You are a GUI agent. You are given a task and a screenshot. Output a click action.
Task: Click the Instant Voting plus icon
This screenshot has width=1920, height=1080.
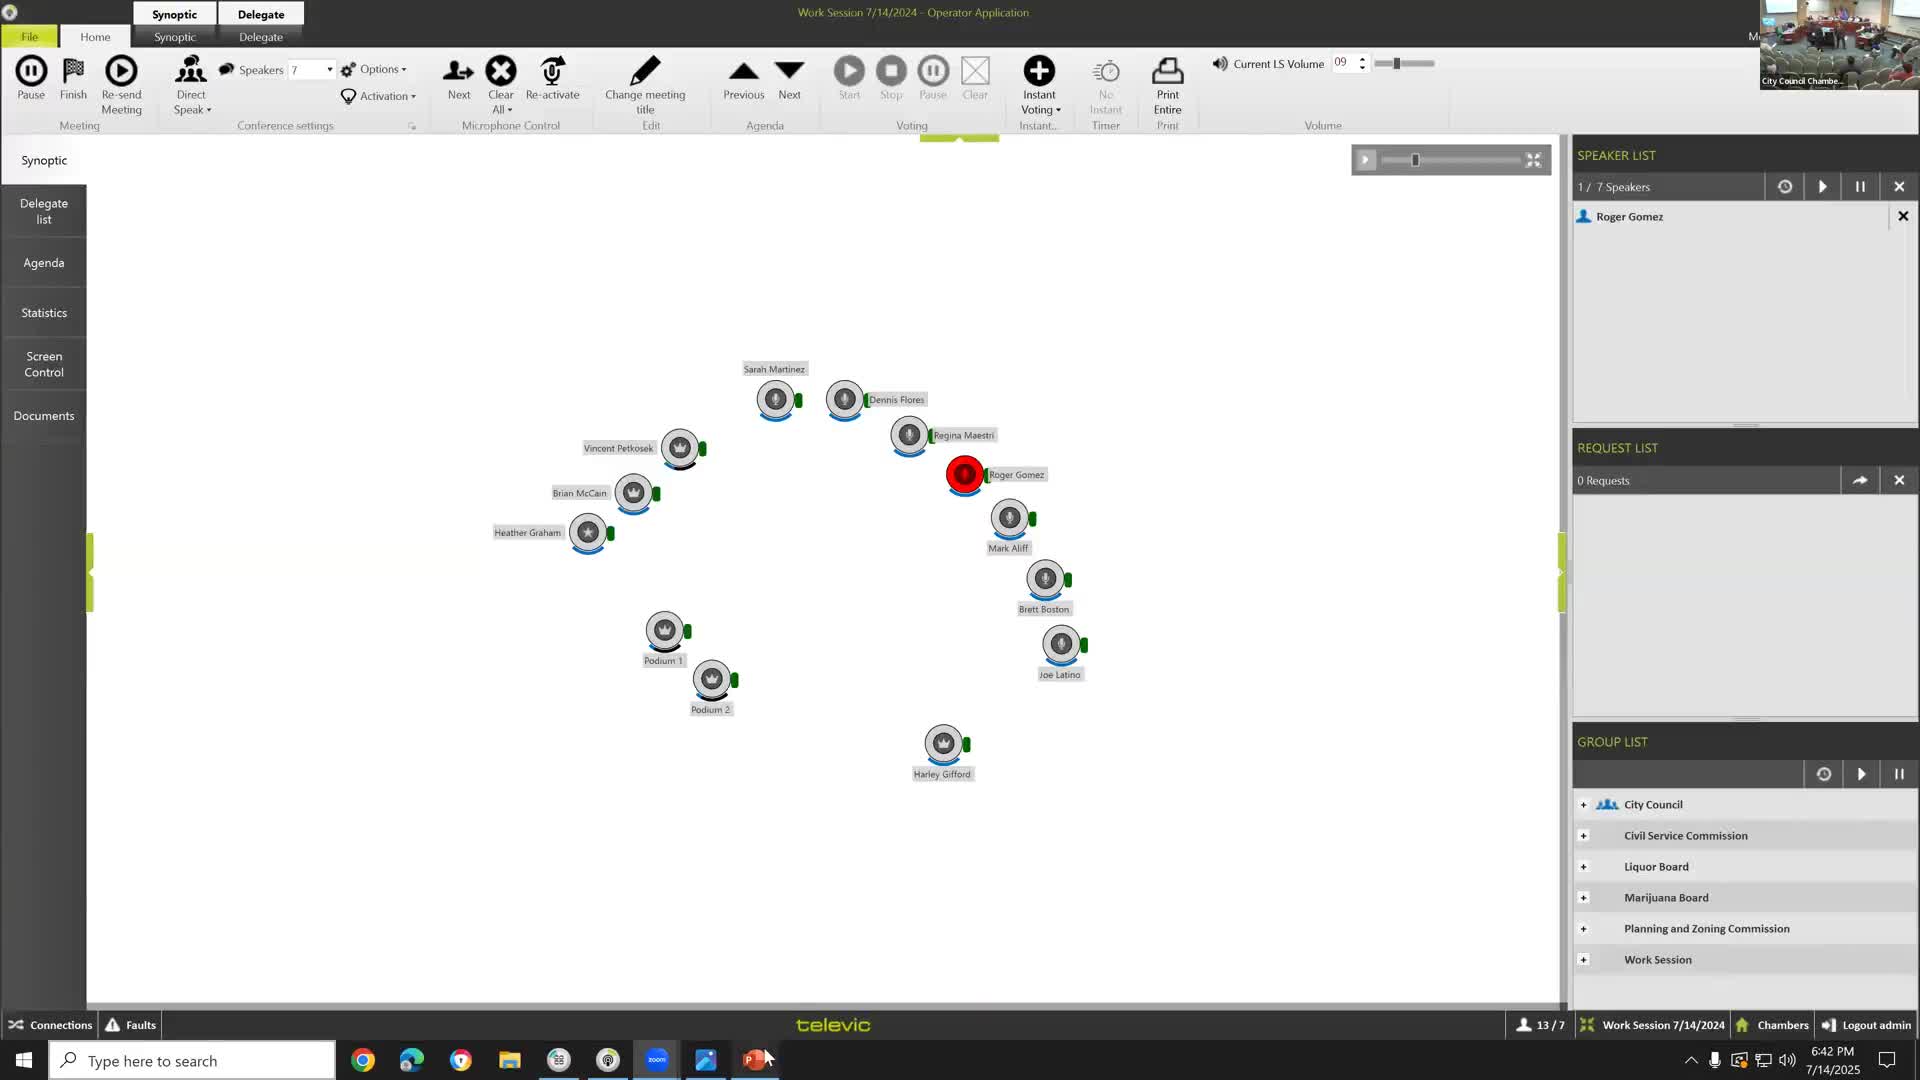(x=1039, y=71)
